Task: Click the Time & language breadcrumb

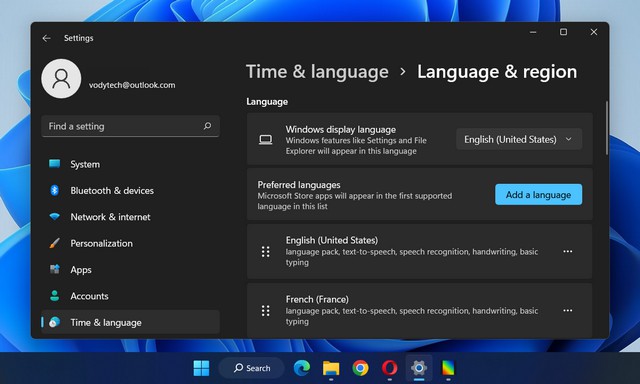Action: pos(317,72)
